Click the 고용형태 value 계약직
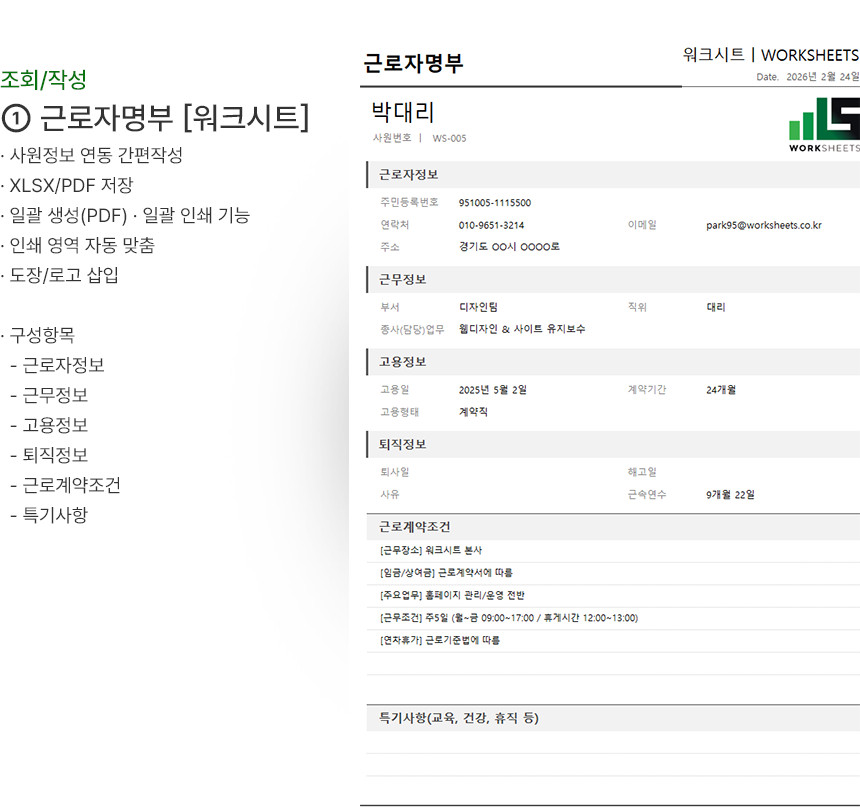The height and width of the screenshot is (807, 860). 473,412
